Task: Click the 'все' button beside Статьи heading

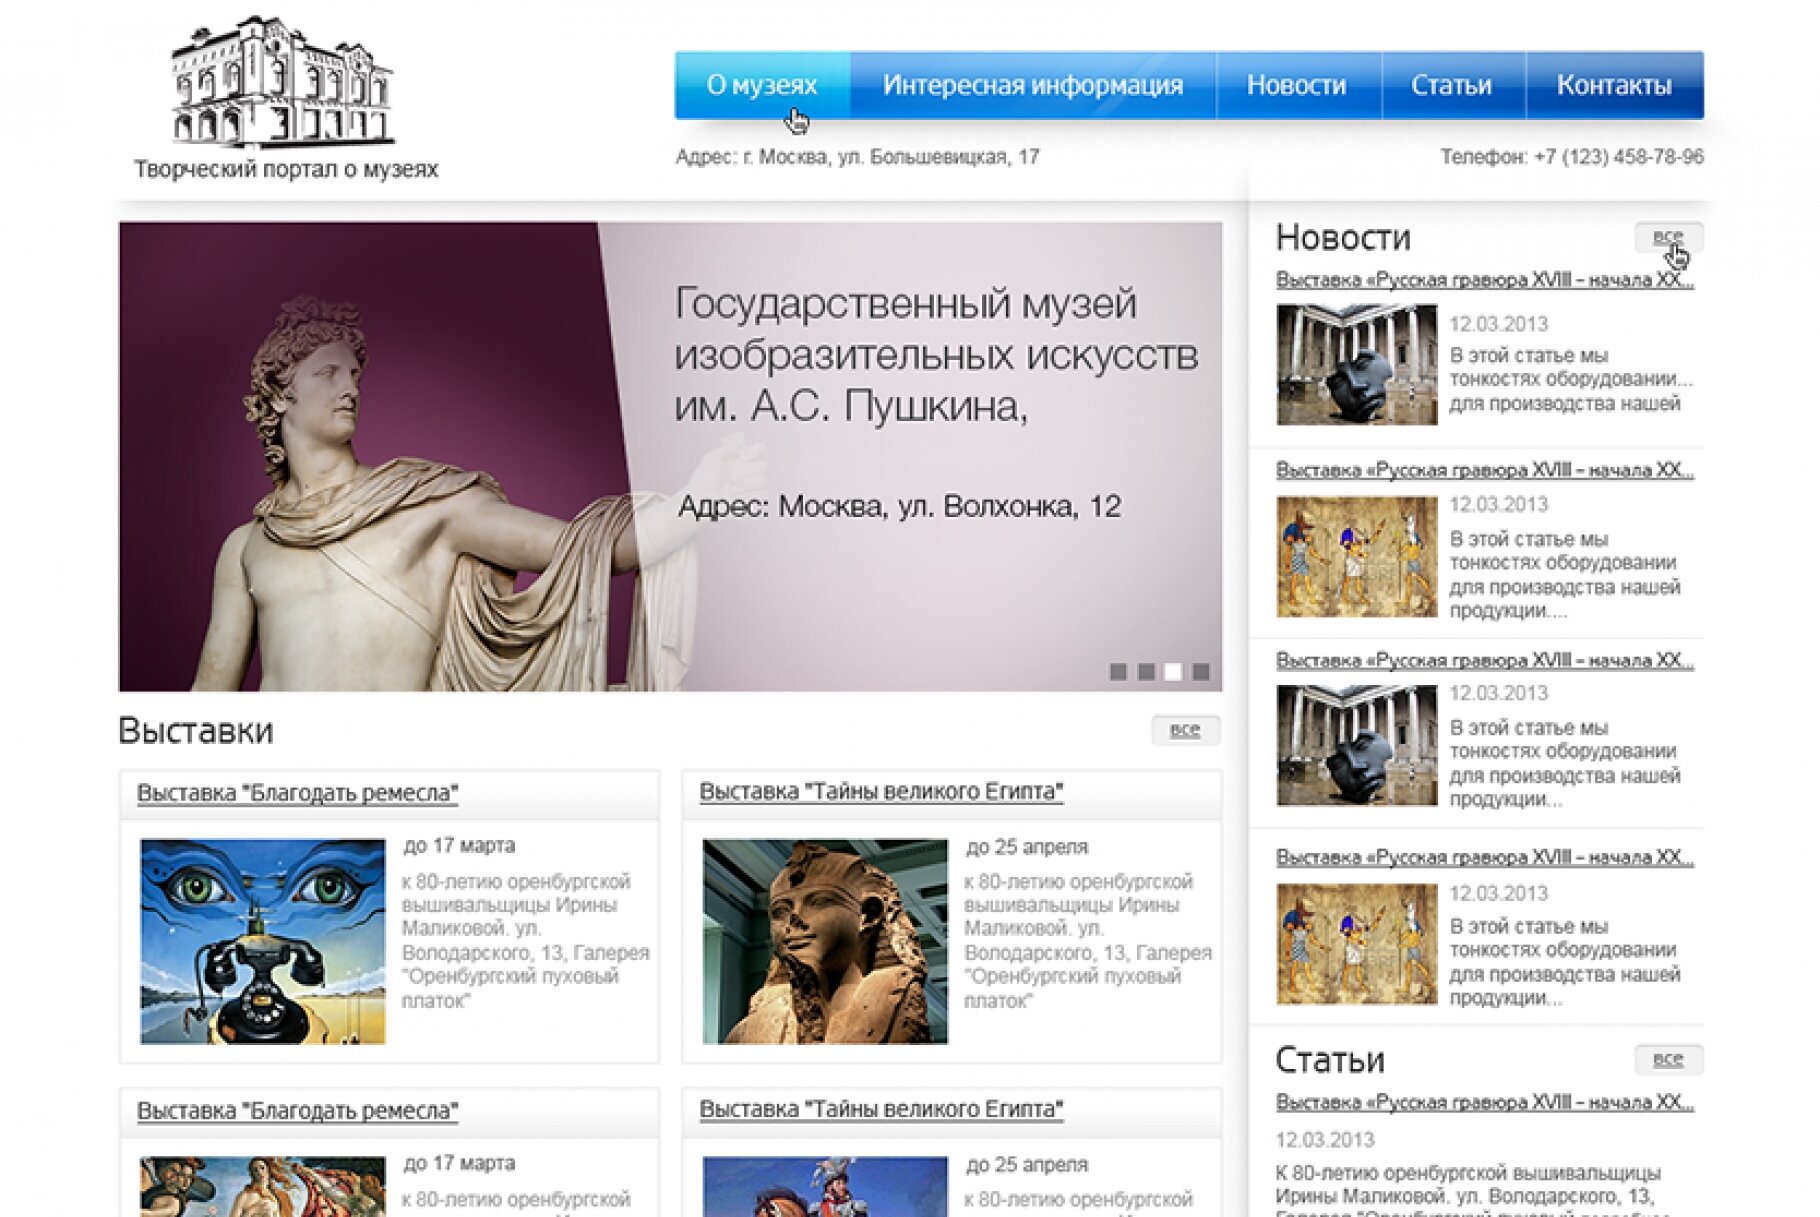Action: coord(1668,1059)
